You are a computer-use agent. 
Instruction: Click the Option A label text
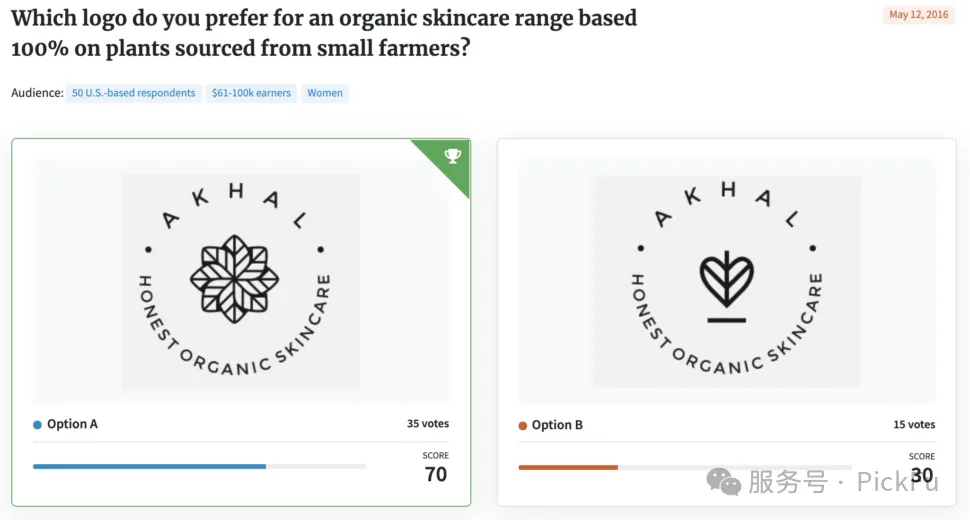(72, 424)
